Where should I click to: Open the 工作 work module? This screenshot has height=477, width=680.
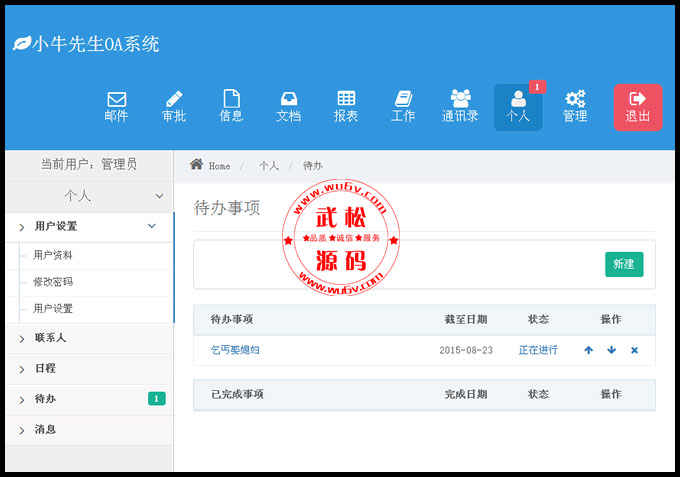tap(403, 107)
